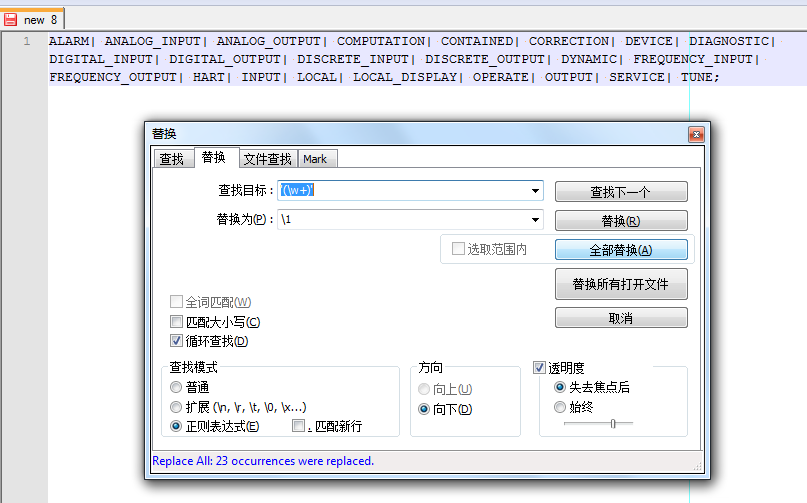Click the transparency slider handle

[x=613, y=424]
